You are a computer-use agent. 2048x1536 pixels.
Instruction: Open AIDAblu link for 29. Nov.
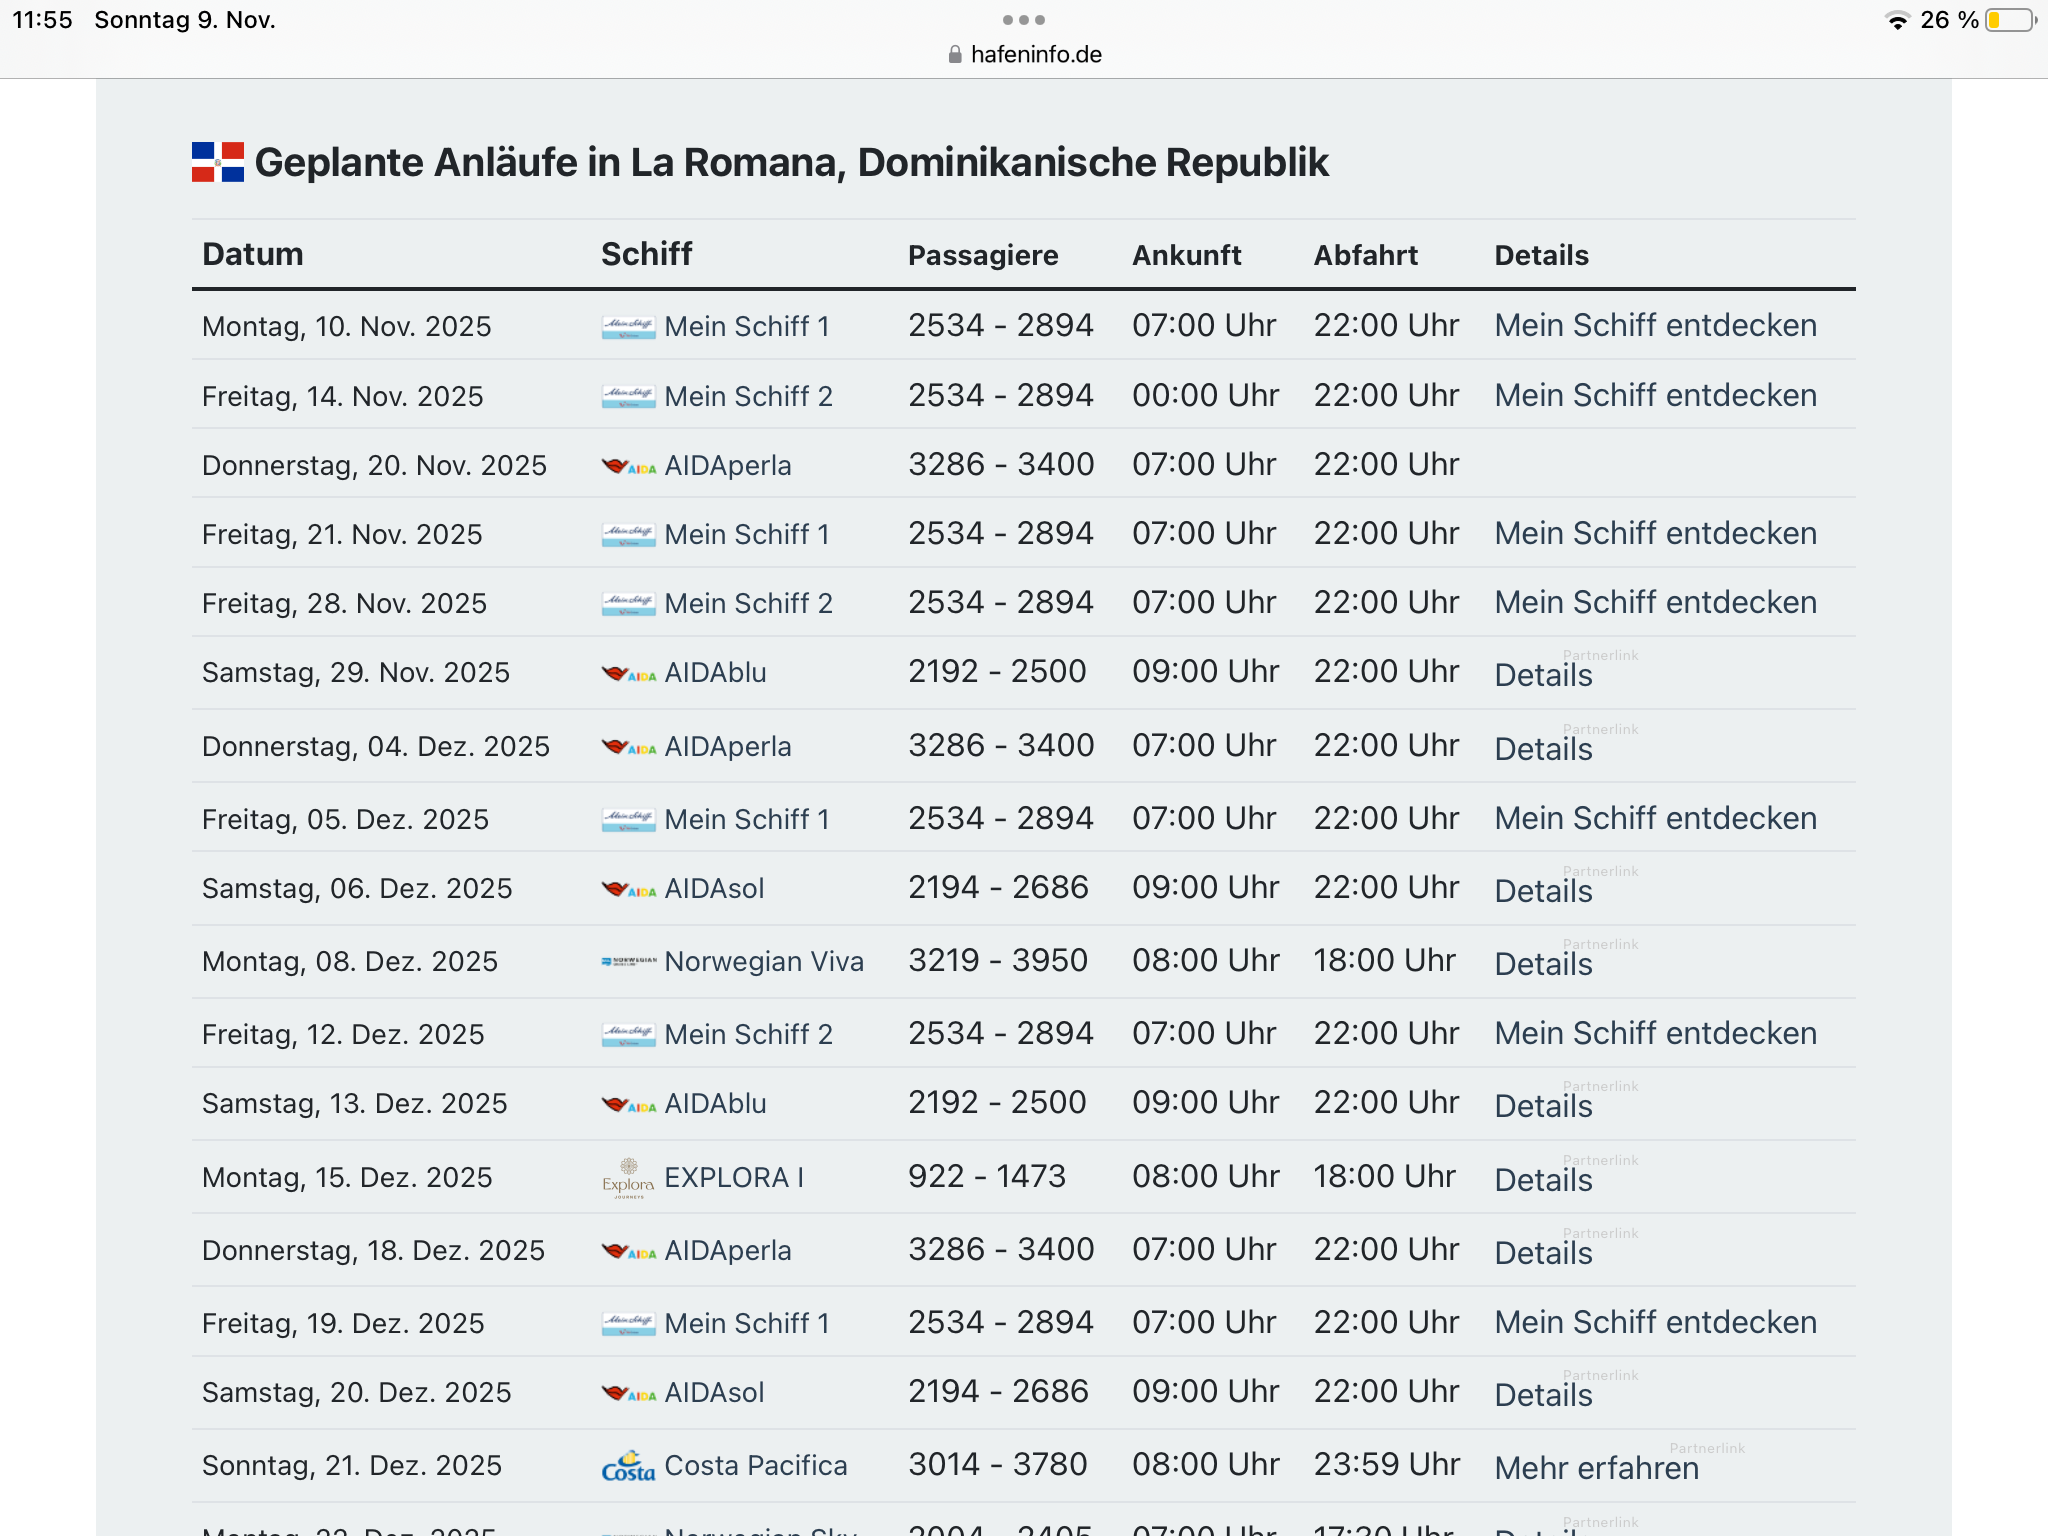(716, 673)
